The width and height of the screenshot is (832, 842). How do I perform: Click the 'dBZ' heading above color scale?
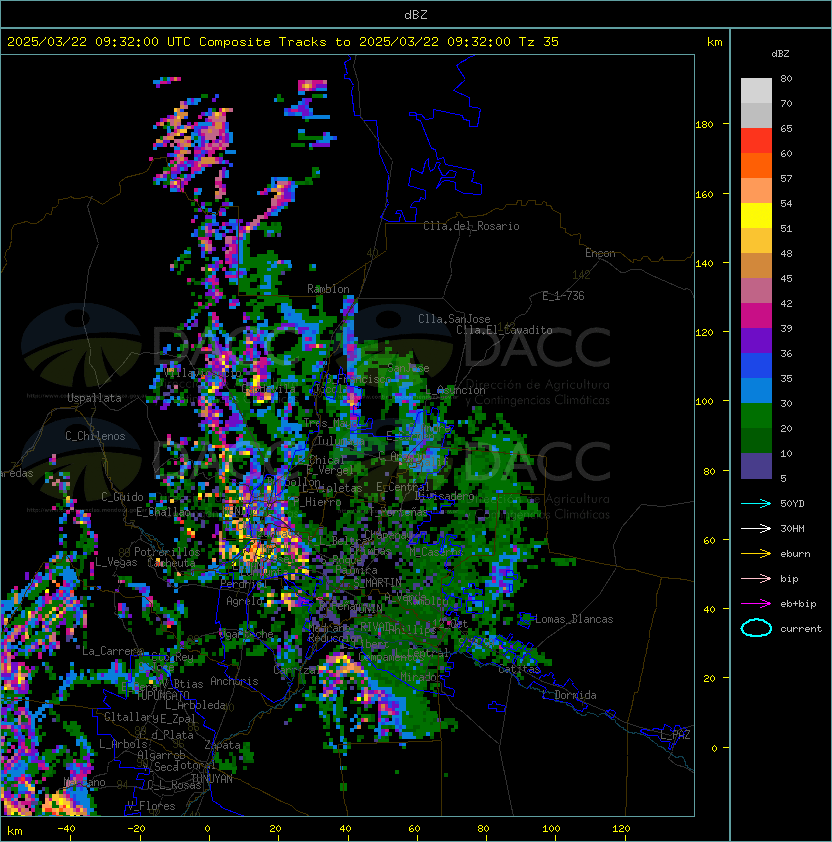[x=780, y=54]
